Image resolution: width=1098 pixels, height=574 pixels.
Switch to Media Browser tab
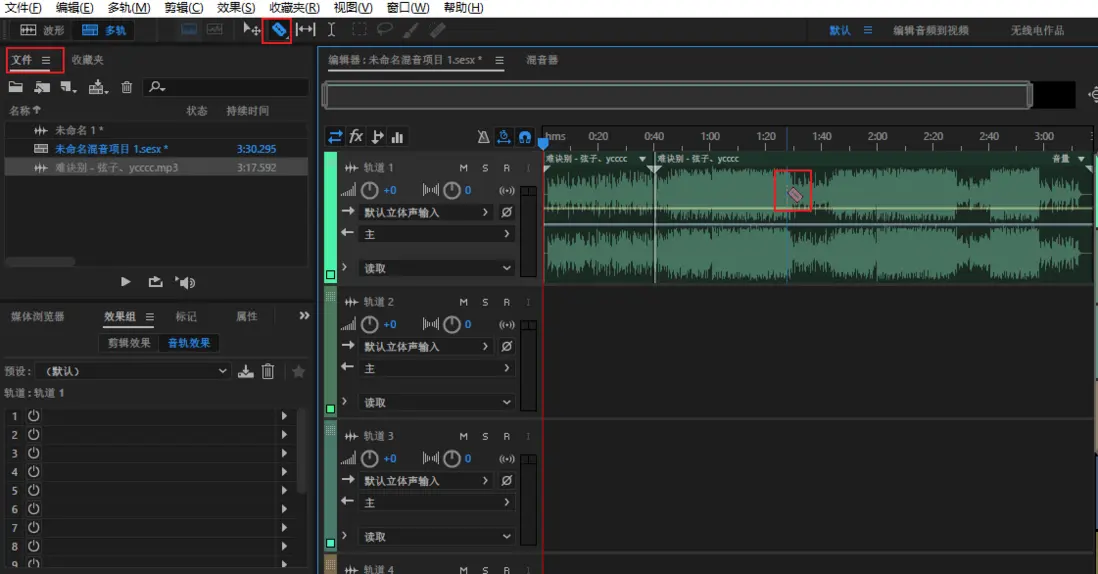[x=37, y=316]
